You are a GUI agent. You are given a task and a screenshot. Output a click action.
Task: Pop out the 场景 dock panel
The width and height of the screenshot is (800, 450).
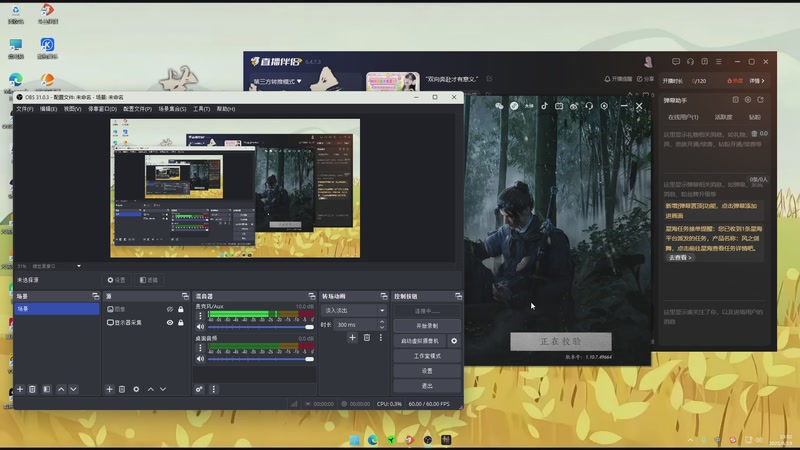tap(95, 296)
